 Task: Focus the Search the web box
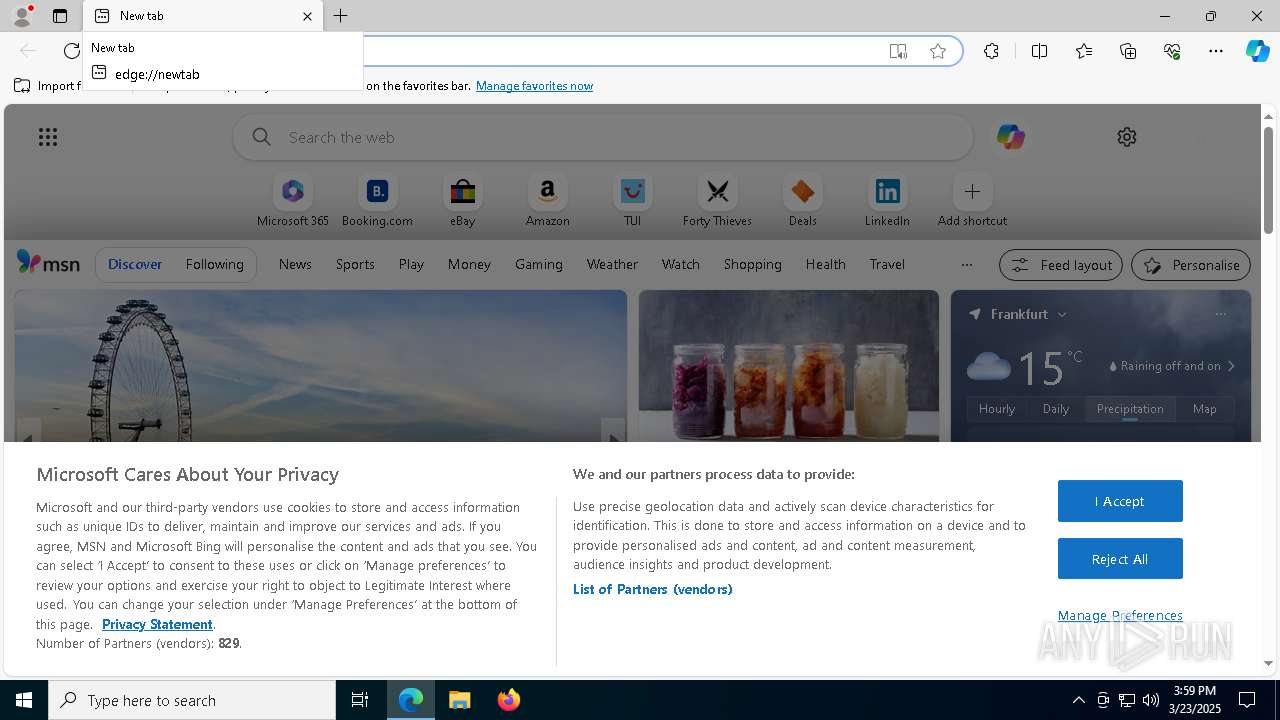tap(603, 137)
